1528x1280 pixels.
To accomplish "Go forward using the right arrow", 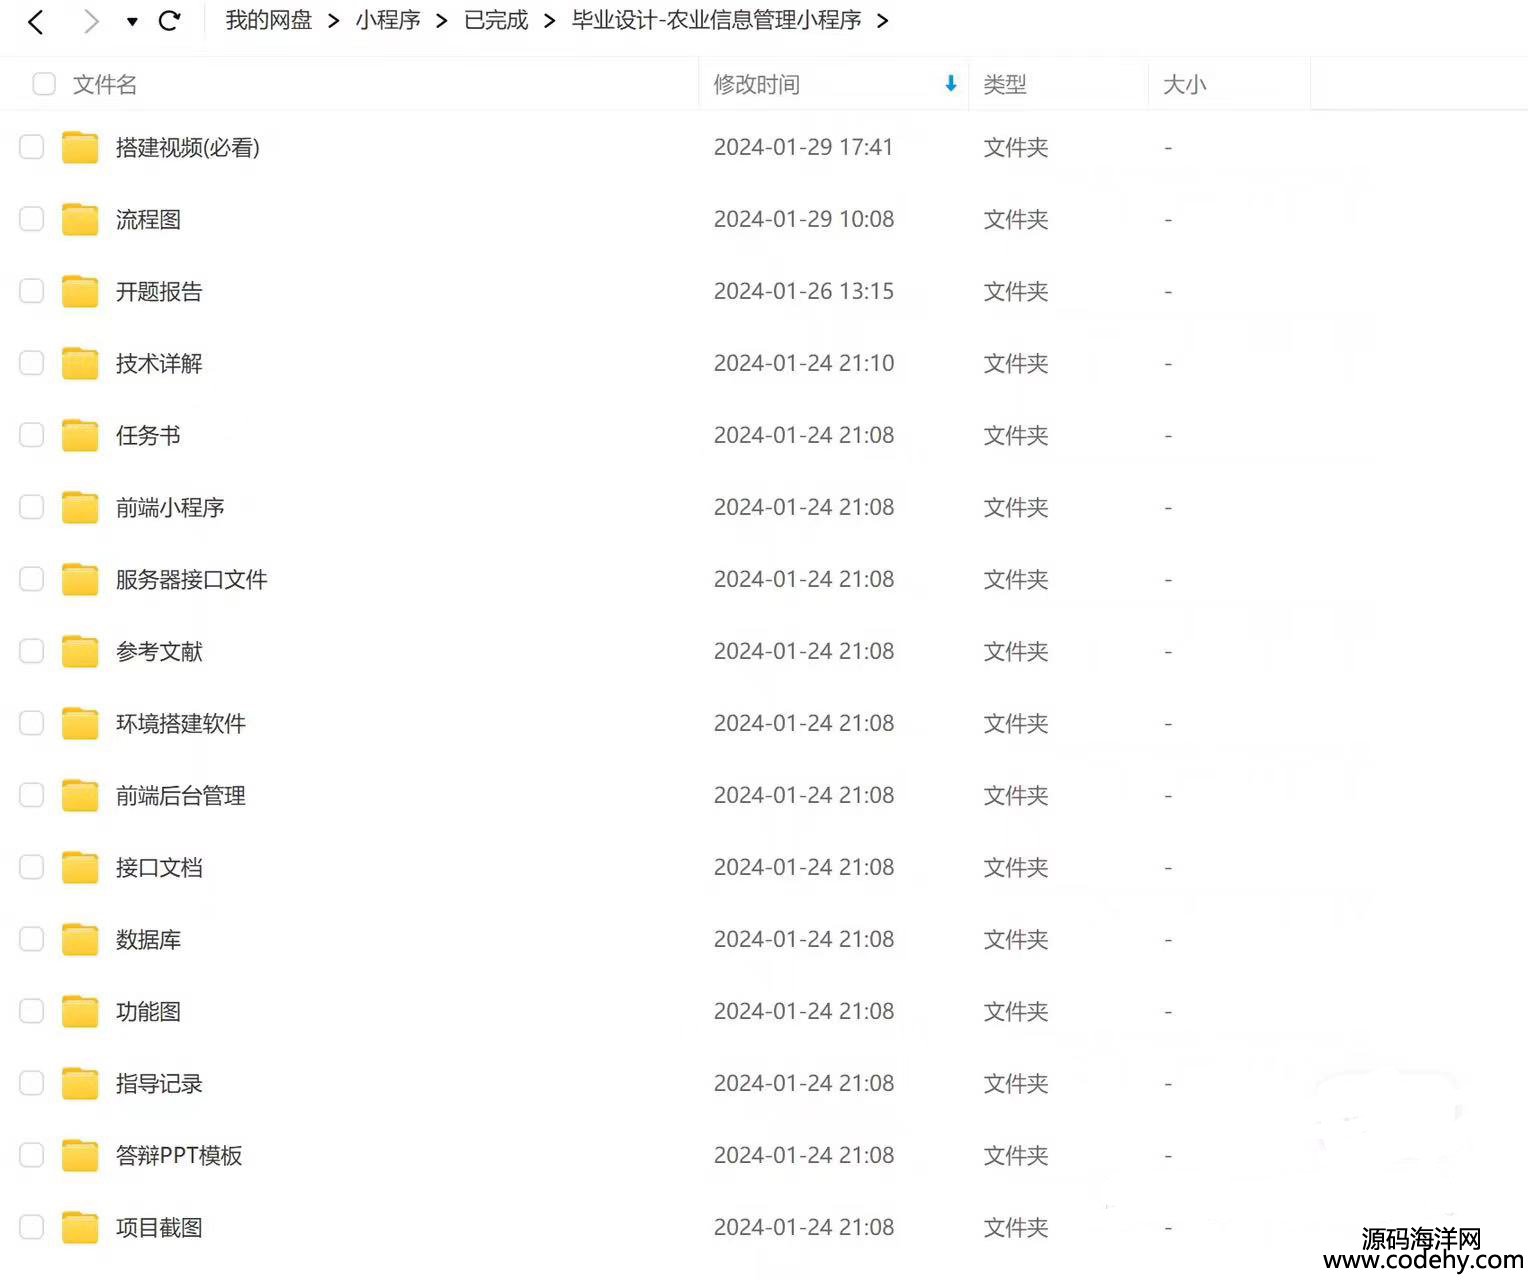I will click(x=91, y=21).
